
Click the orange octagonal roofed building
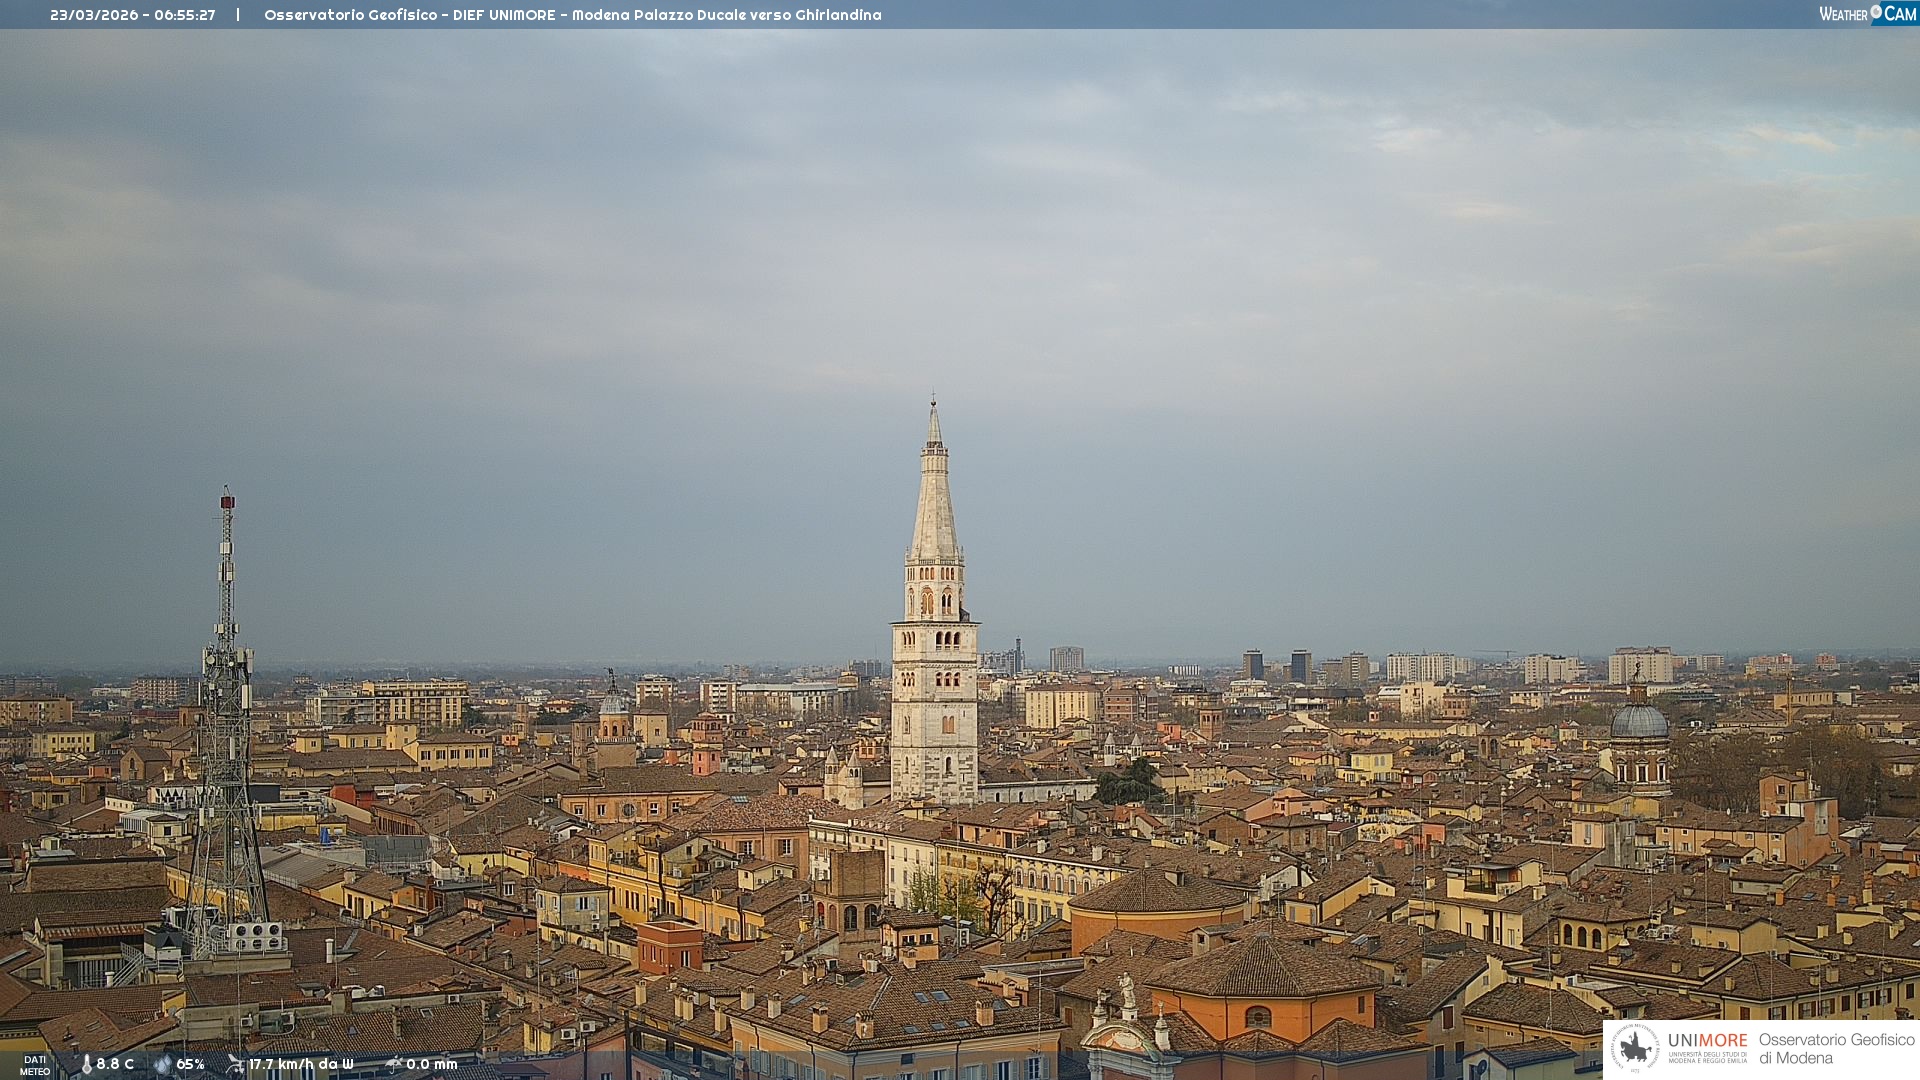point(1261,990)
